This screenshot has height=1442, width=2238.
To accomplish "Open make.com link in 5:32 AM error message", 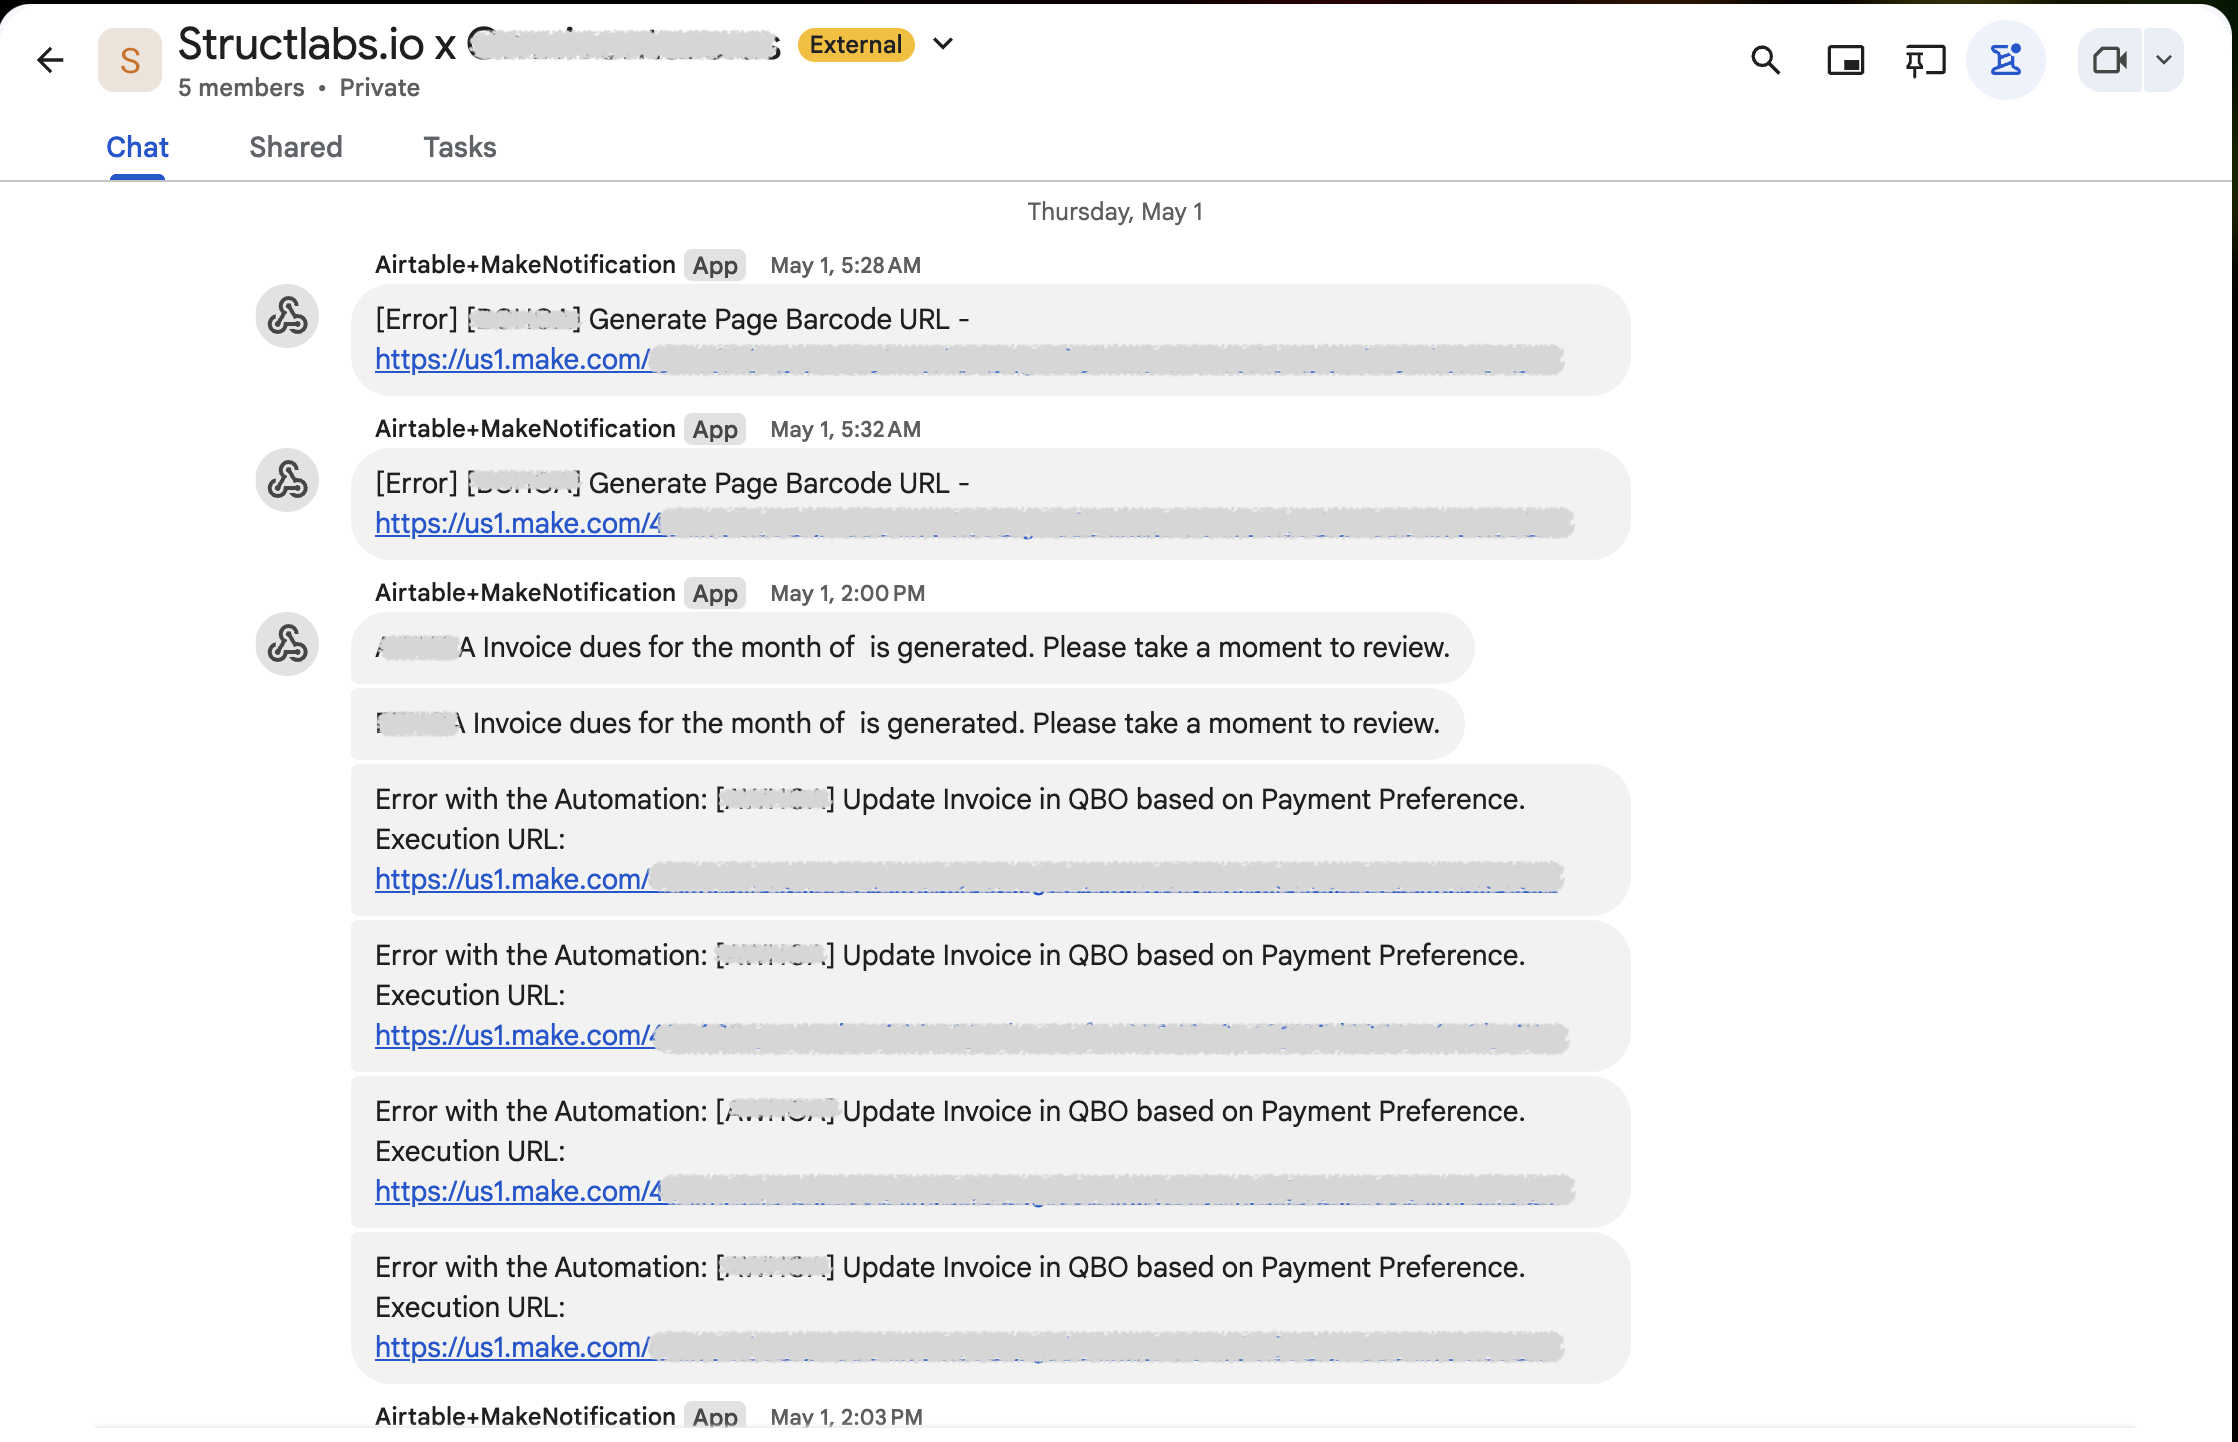I will [x=974, y=524].
